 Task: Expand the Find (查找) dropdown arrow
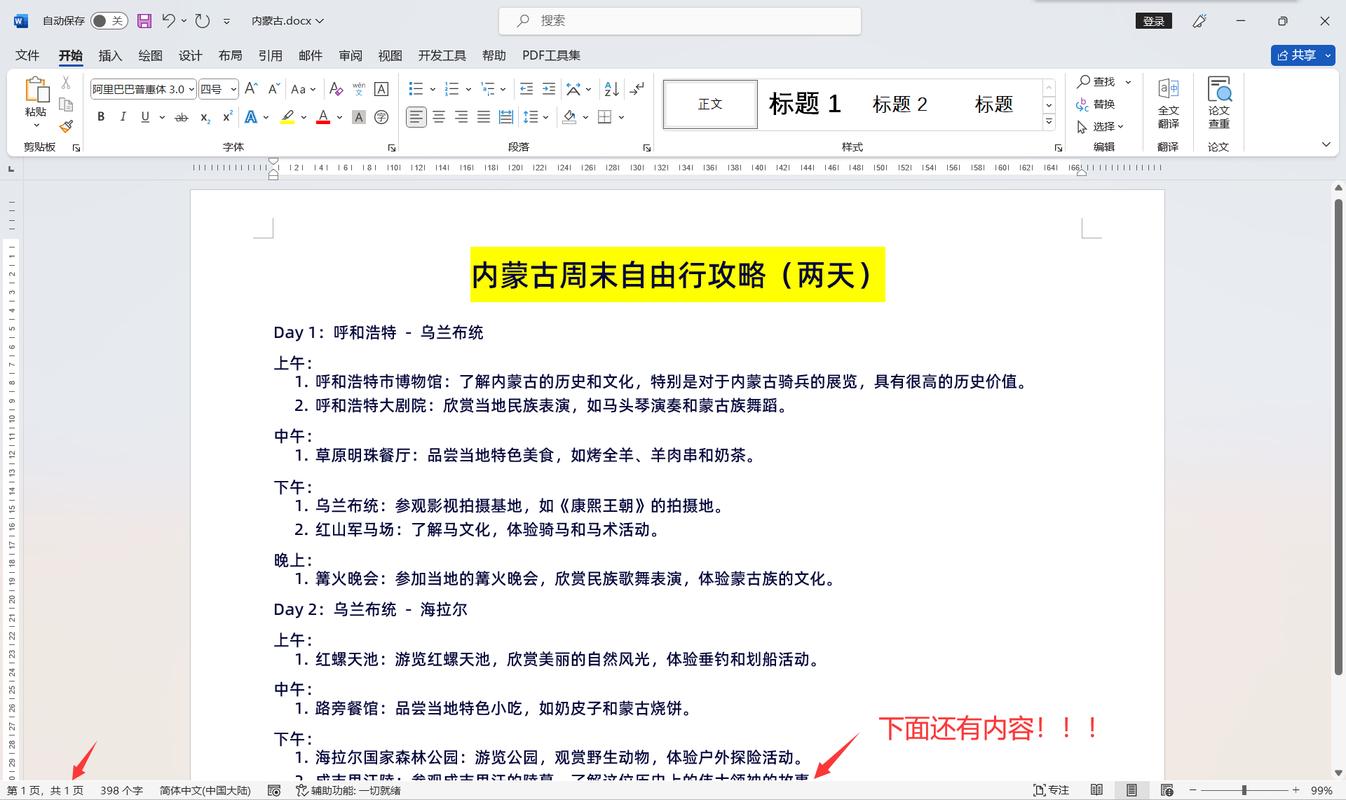1128,82
